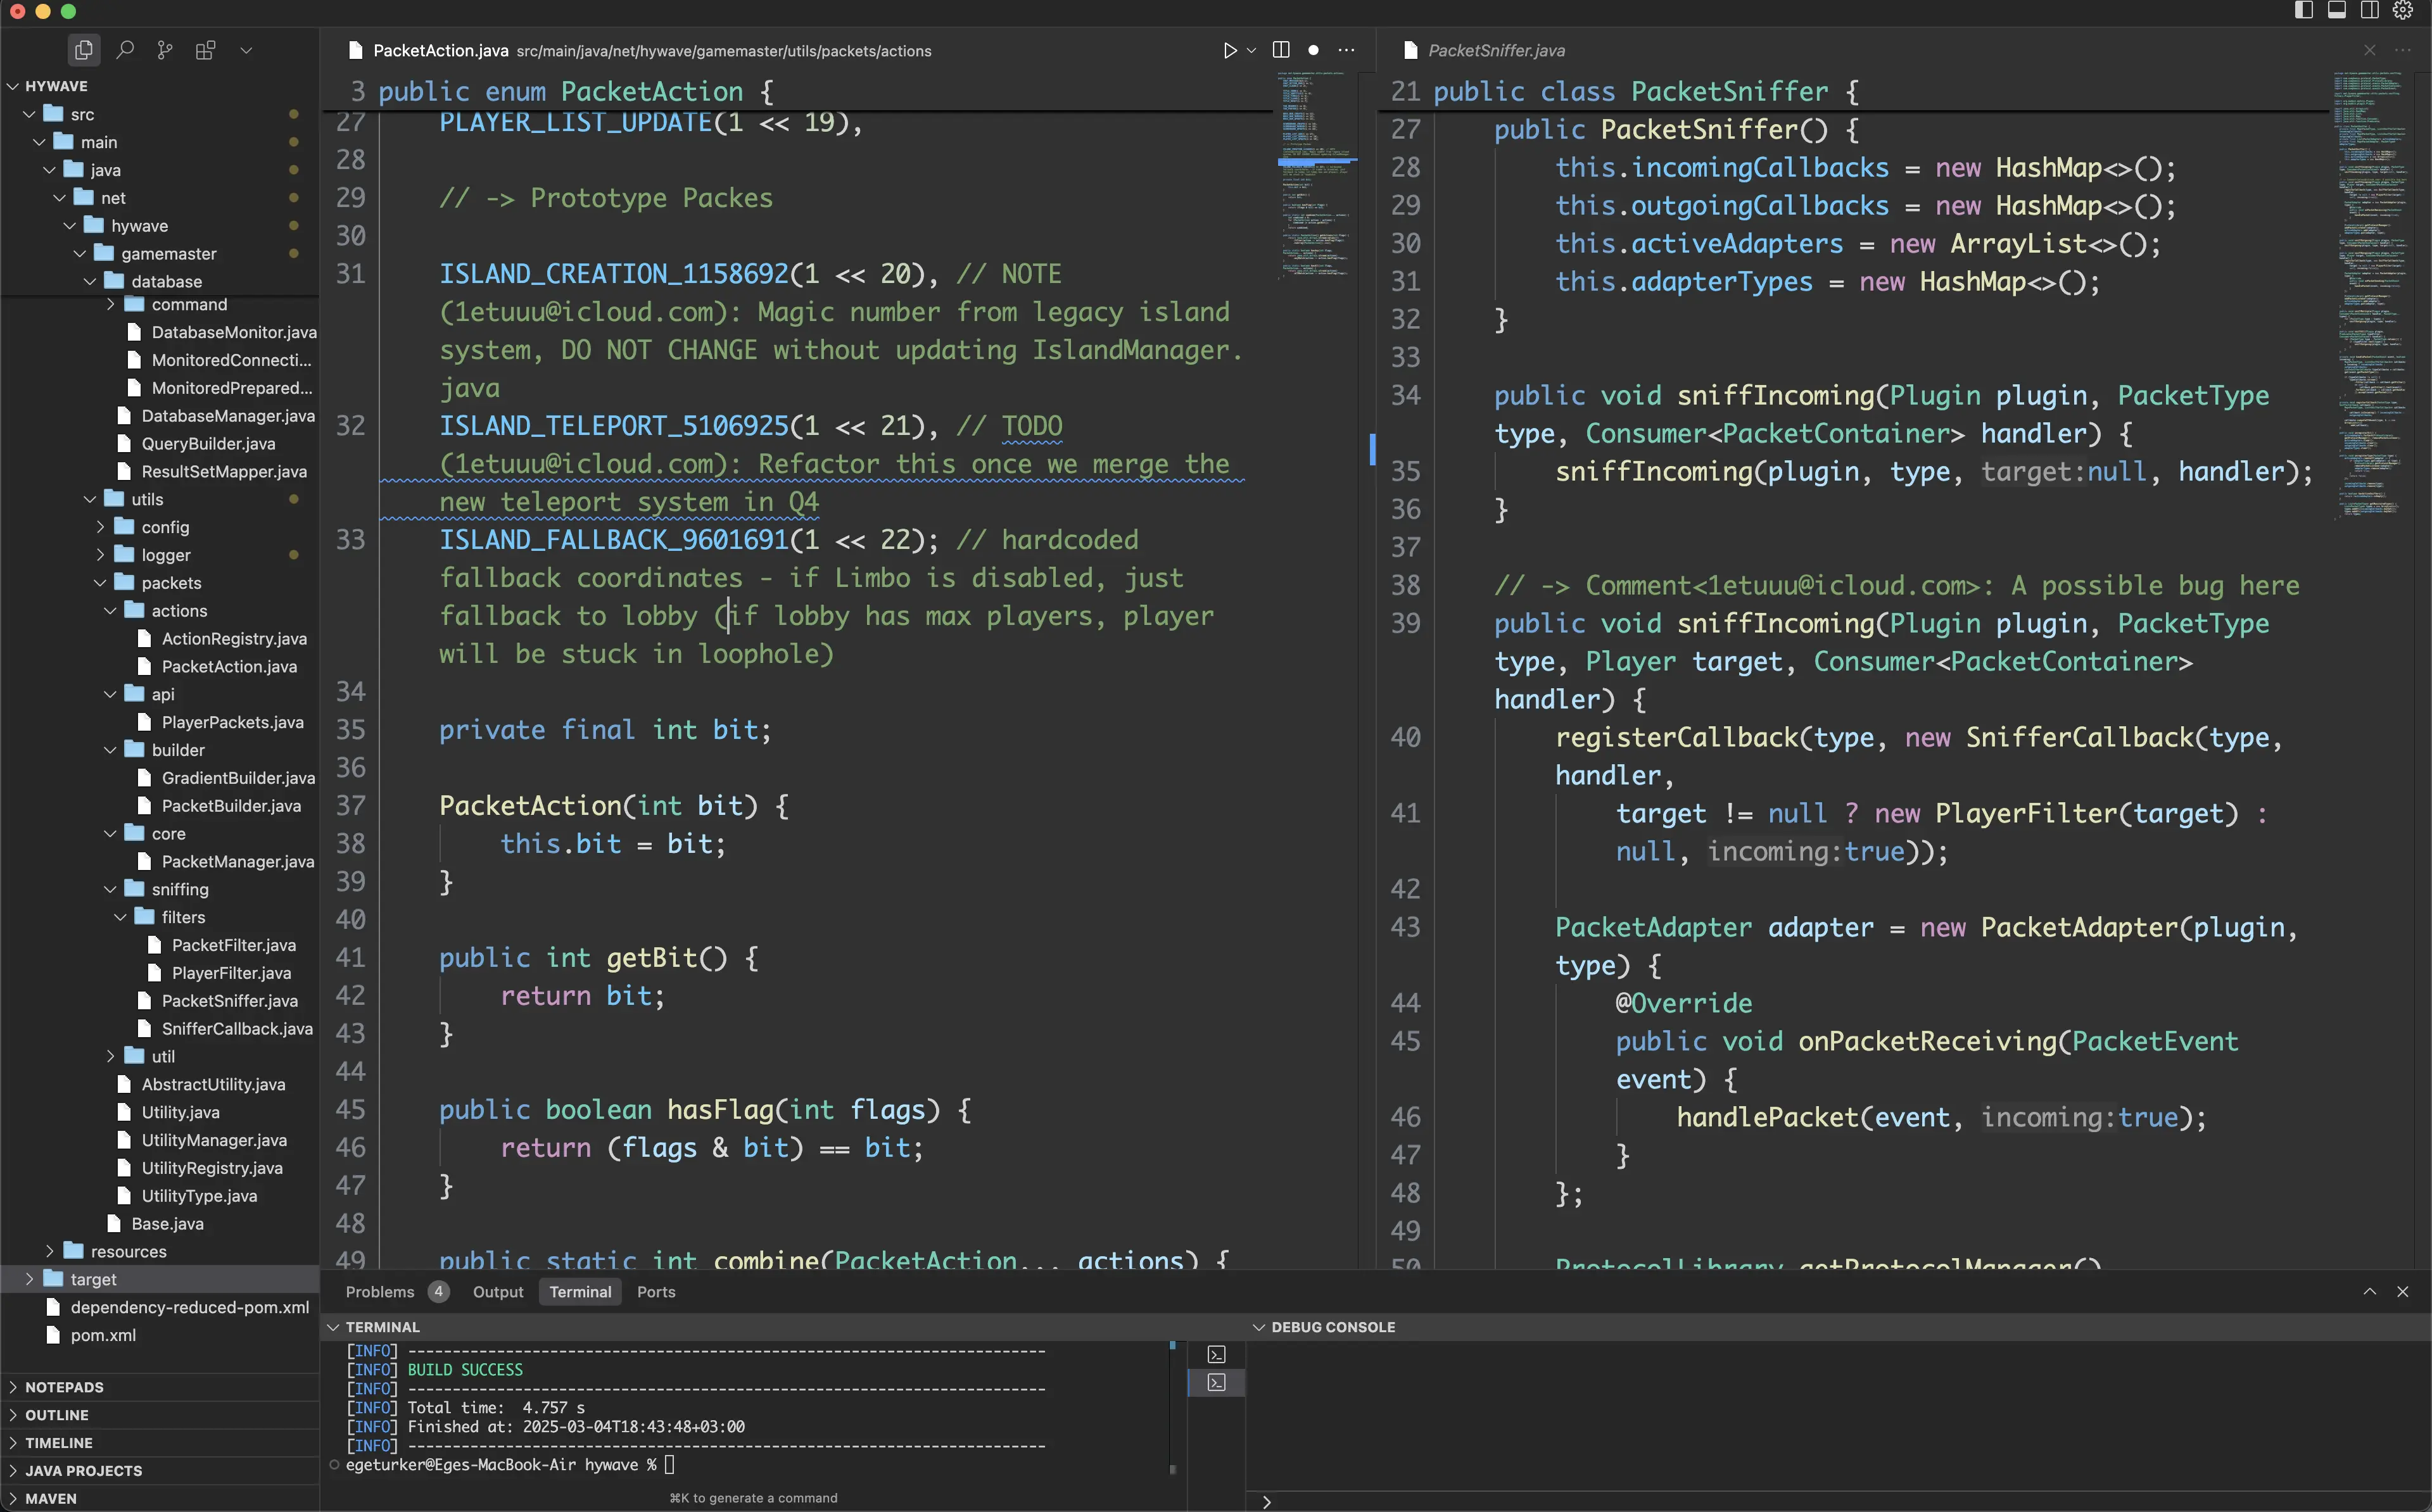Open UtilityRegistry.java file

click(x=160, y=1168)
